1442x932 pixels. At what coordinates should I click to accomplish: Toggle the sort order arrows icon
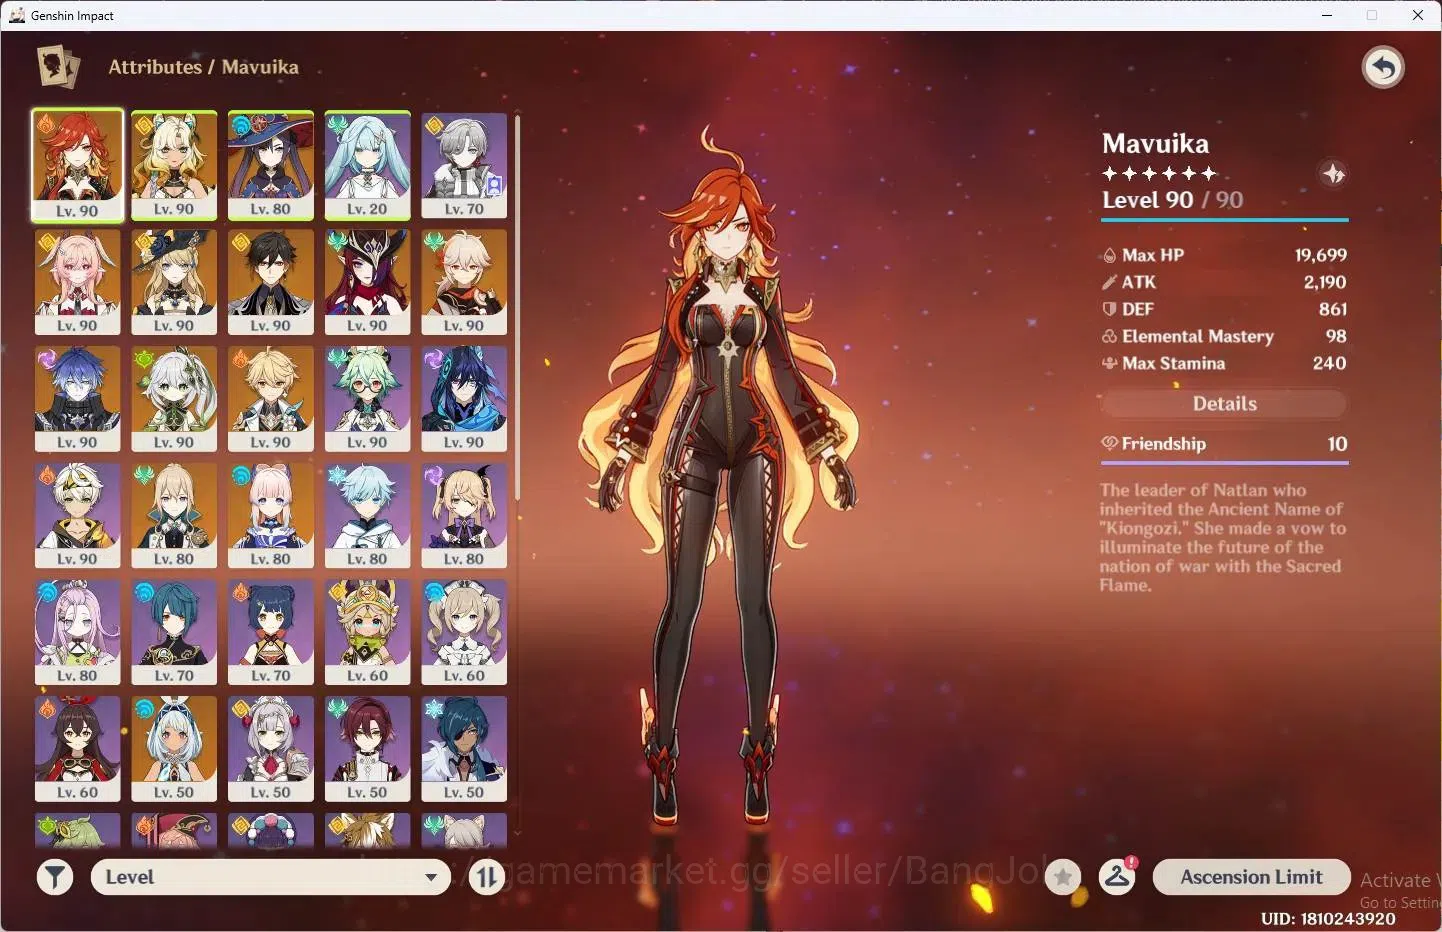tap(487, 878)
